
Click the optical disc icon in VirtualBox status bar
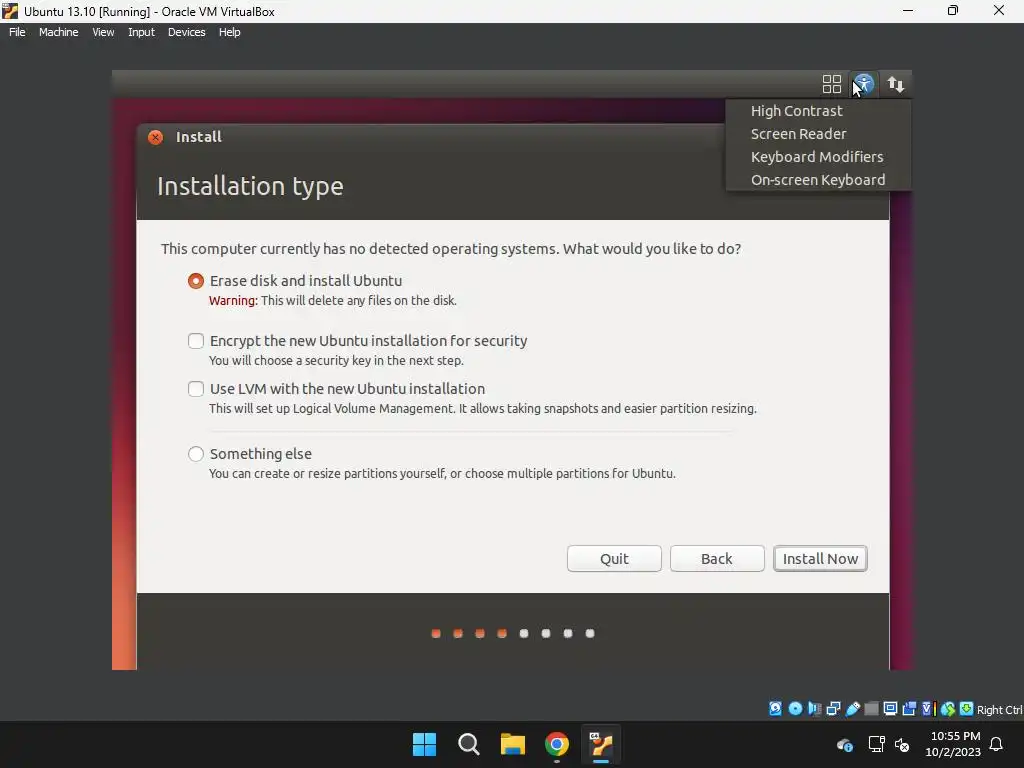795,709
